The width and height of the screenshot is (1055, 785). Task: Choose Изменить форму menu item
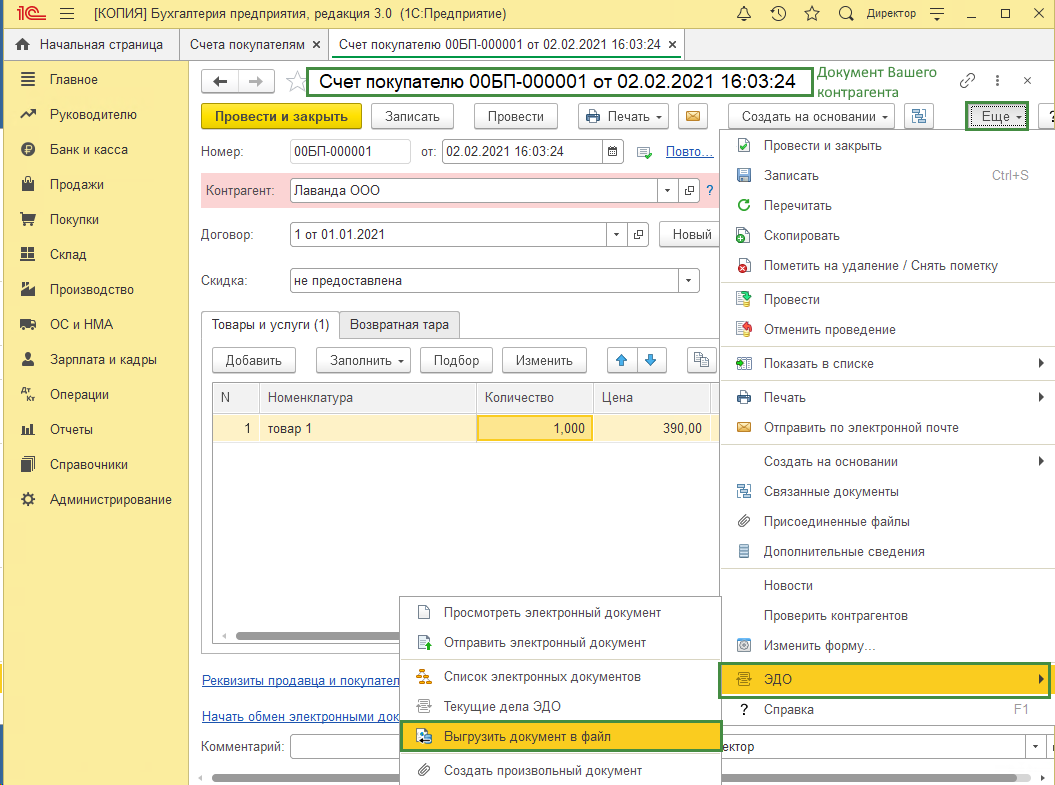pyautogui.click(x=887, y=646)
